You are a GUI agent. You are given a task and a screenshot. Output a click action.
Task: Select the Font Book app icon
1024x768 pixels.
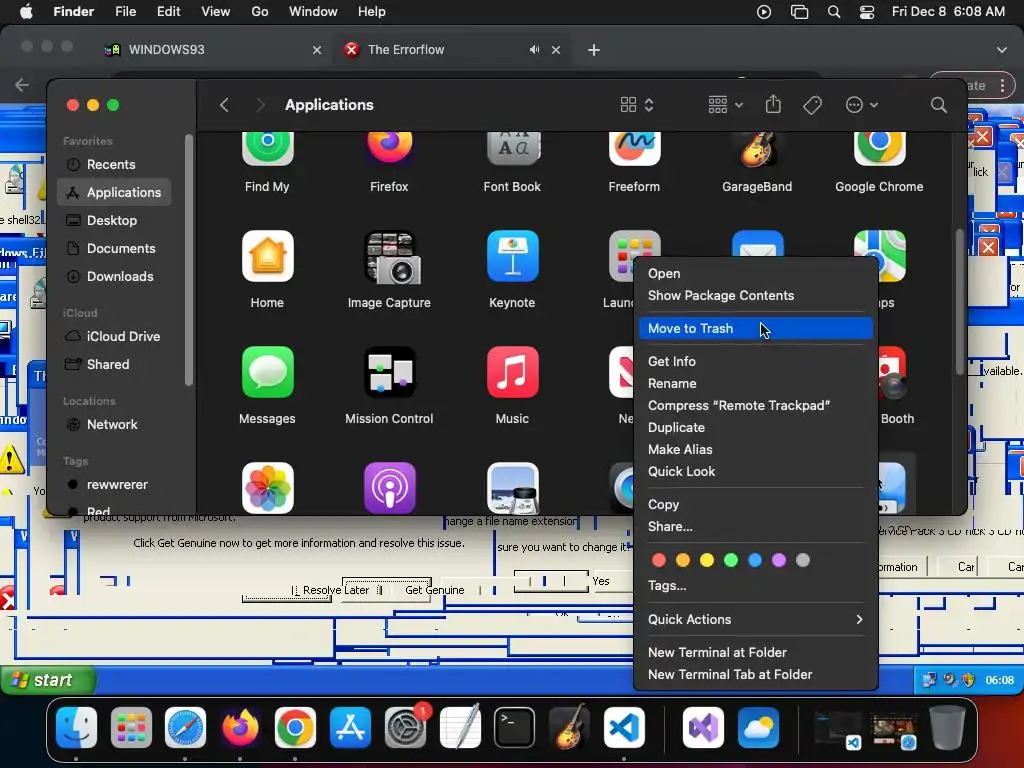pyautogui.click(x=512, y=148)
